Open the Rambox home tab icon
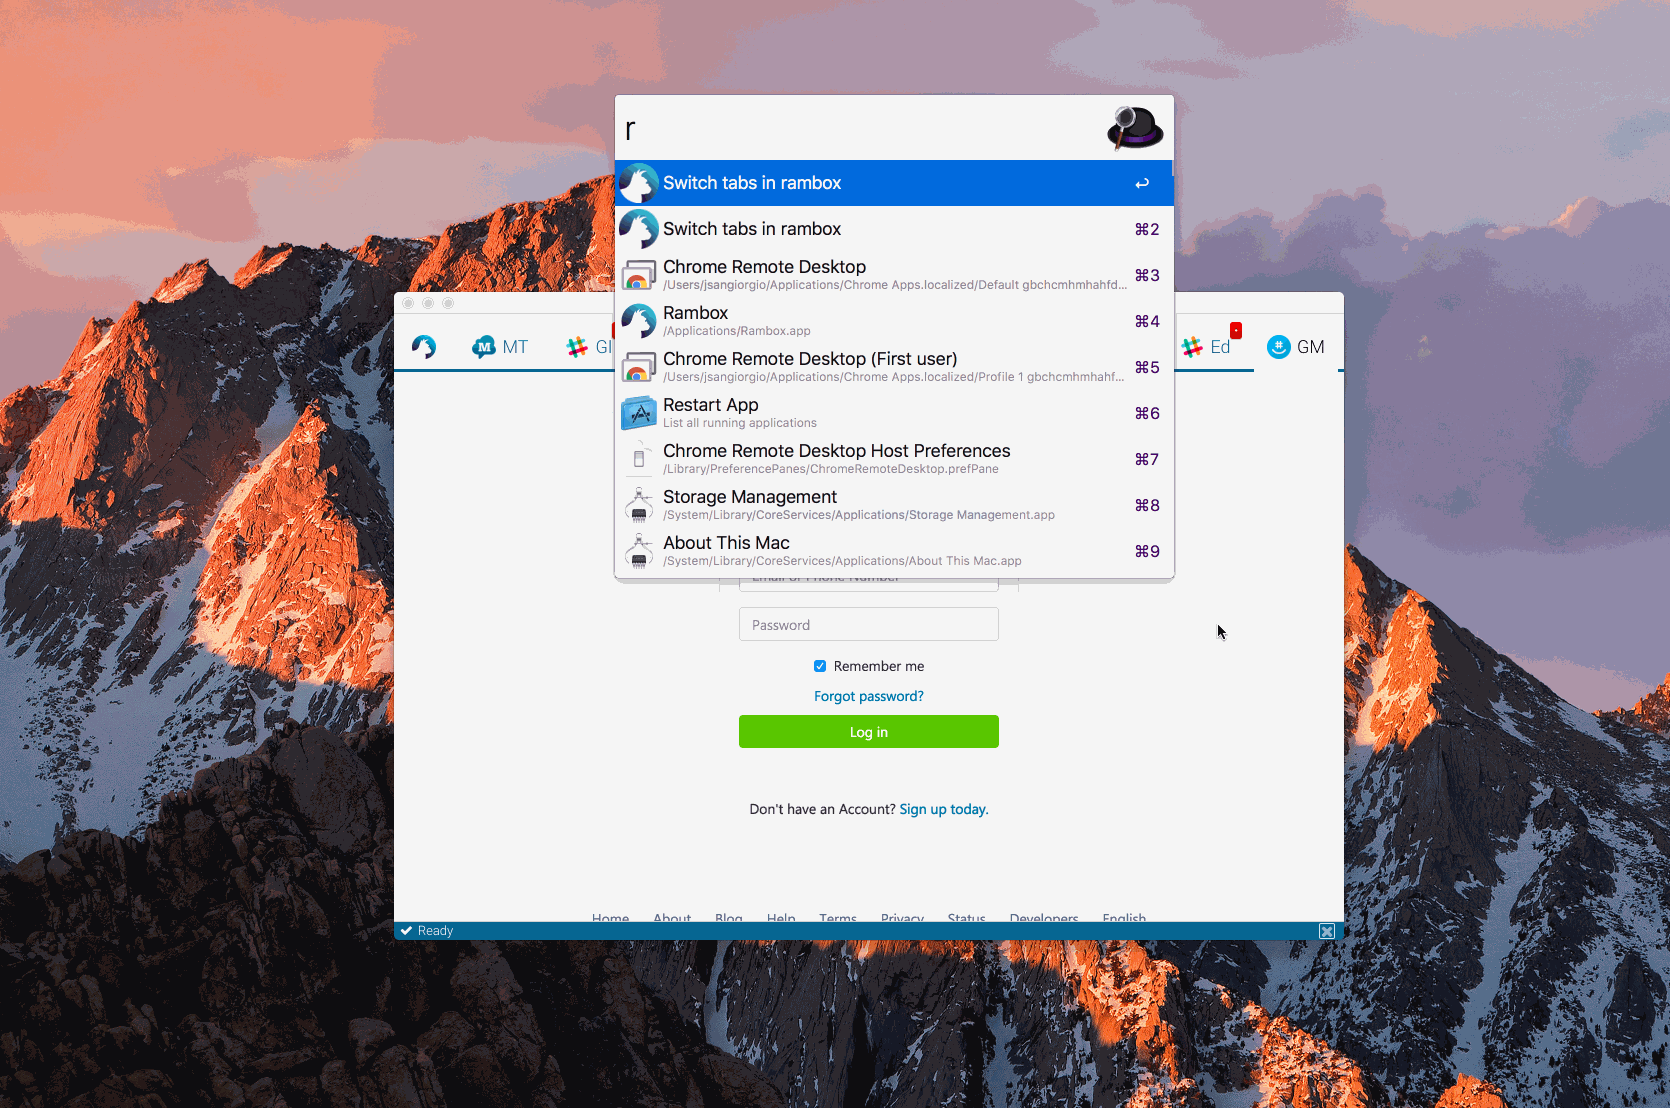 pyautogui.click(x=424, y=347)
